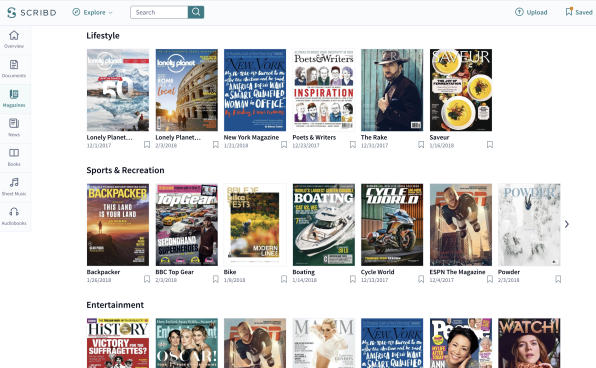Select Magazines in the sidebar
The width and height of the screenshot is (596, 368).
tap(14, 99)
